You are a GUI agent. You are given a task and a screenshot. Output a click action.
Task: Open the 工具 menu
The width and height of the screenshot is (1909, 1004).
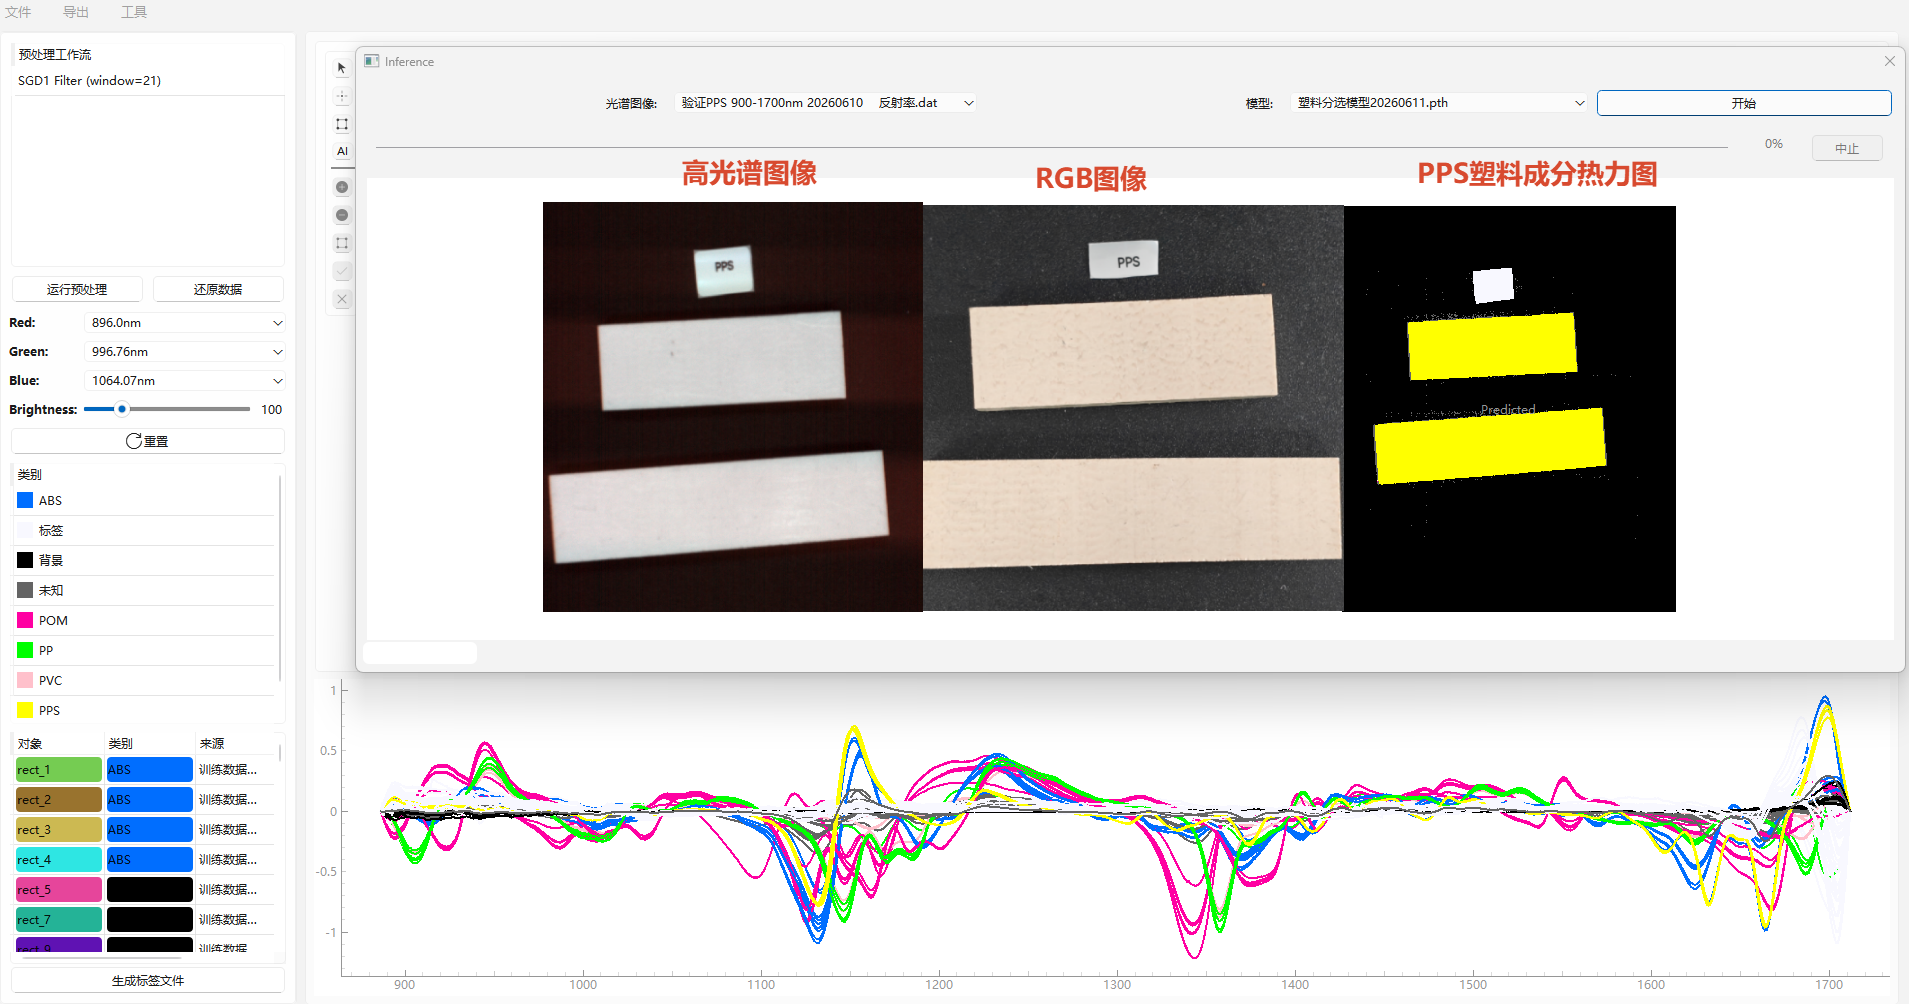click(134, 12)
